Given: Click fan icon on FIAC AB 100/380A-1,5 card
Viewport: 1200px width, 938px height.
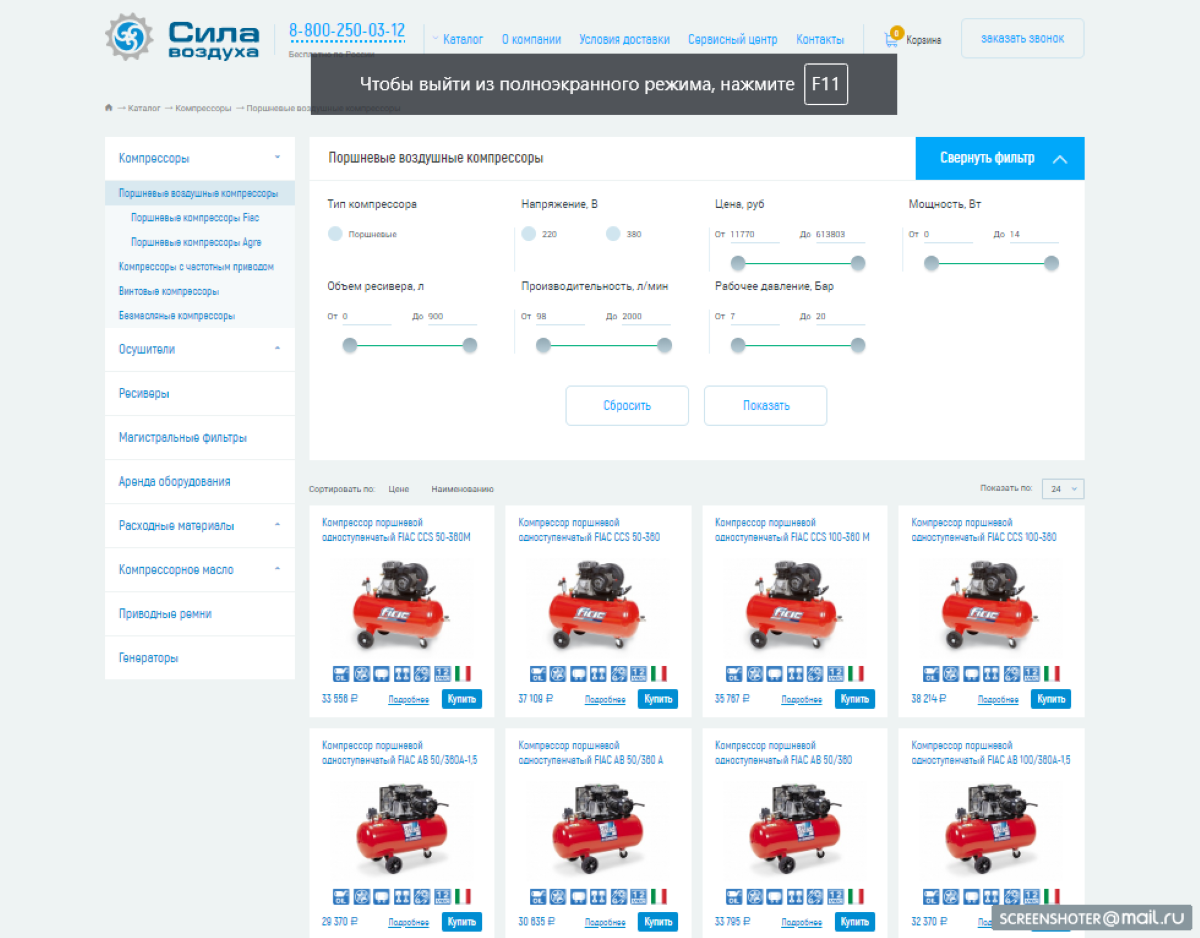Looking at the screenshot, I should pyautogui.click(x=952, y=897).
